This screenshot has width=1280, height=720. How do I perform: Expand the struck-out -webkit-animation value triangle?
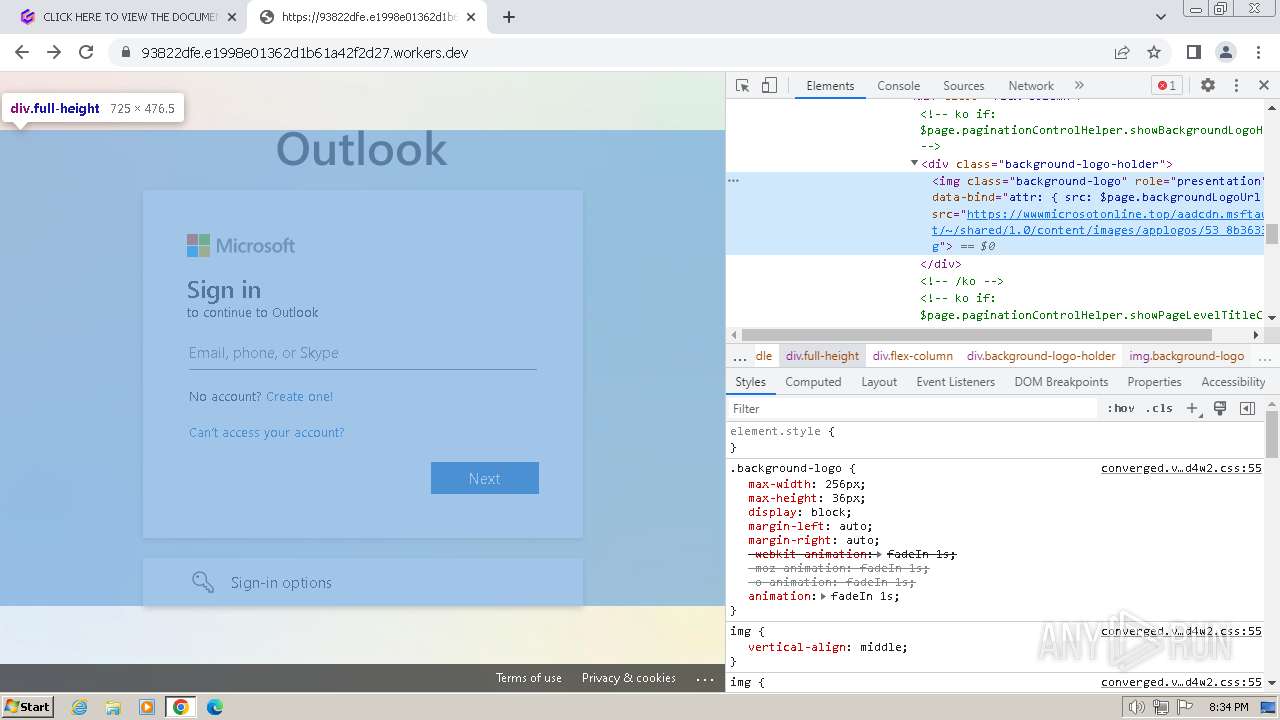click(880, 554)
